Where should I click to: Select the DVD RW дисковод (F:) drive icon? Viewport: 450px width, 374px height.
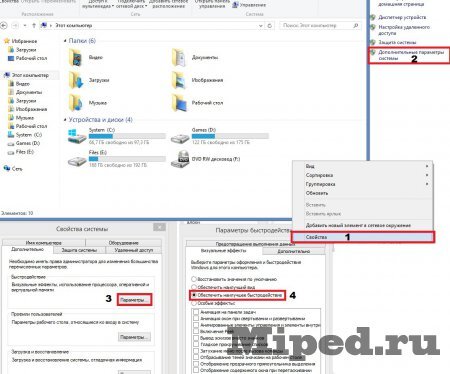click(180, 159)
